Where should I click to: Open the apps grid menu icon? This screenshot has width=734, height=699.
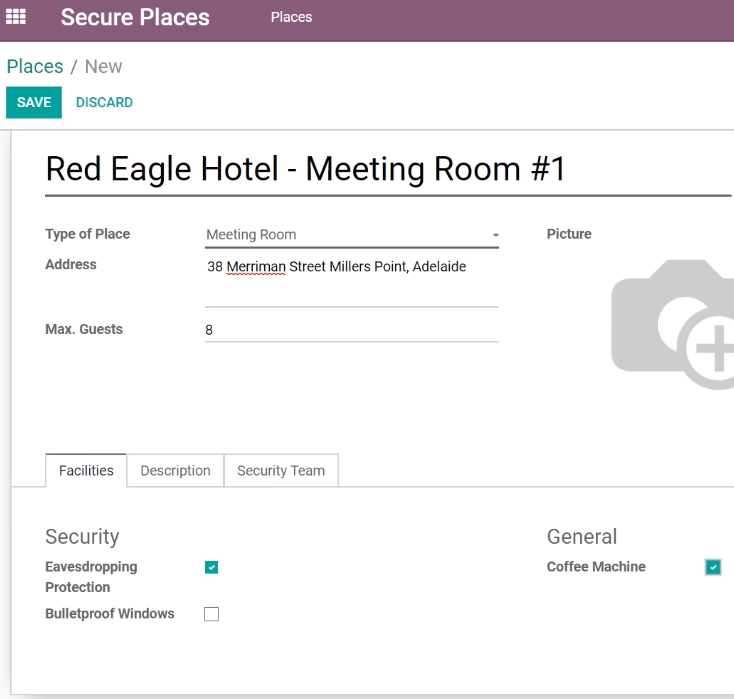tap(15, 17)
